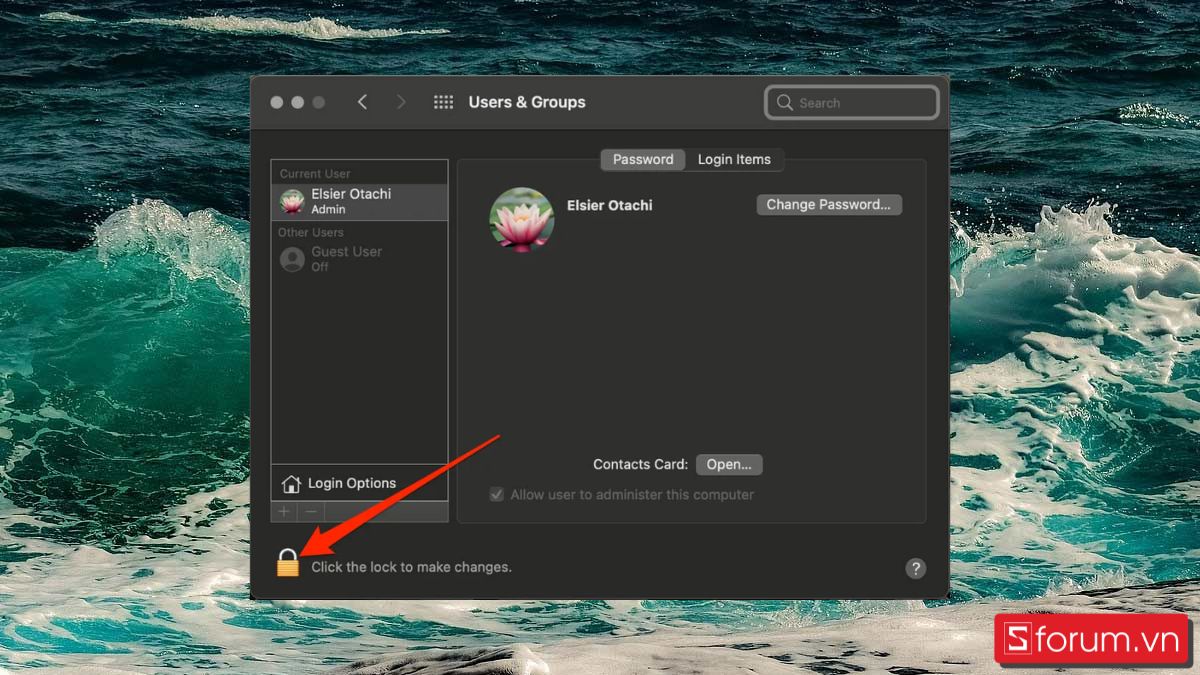This screenshot has height=675, width=1200.
Task: Click the Users & Groups window title
Action: 527,102
